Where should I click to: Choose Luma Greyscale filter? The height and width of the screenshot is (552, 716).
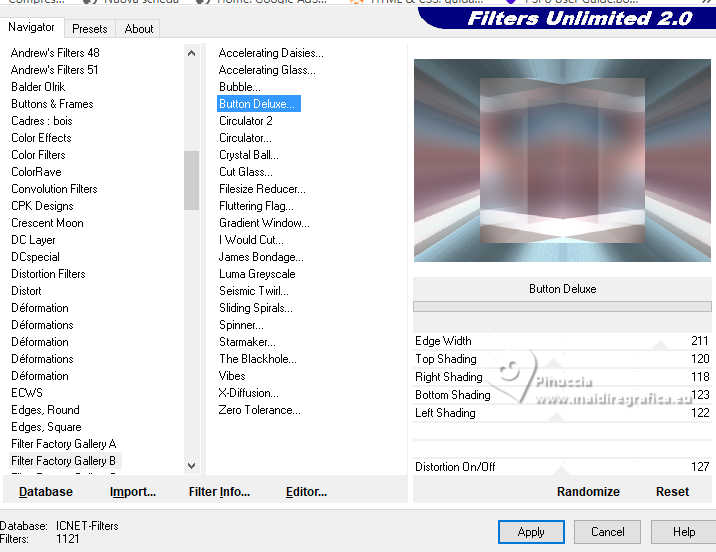257,274
